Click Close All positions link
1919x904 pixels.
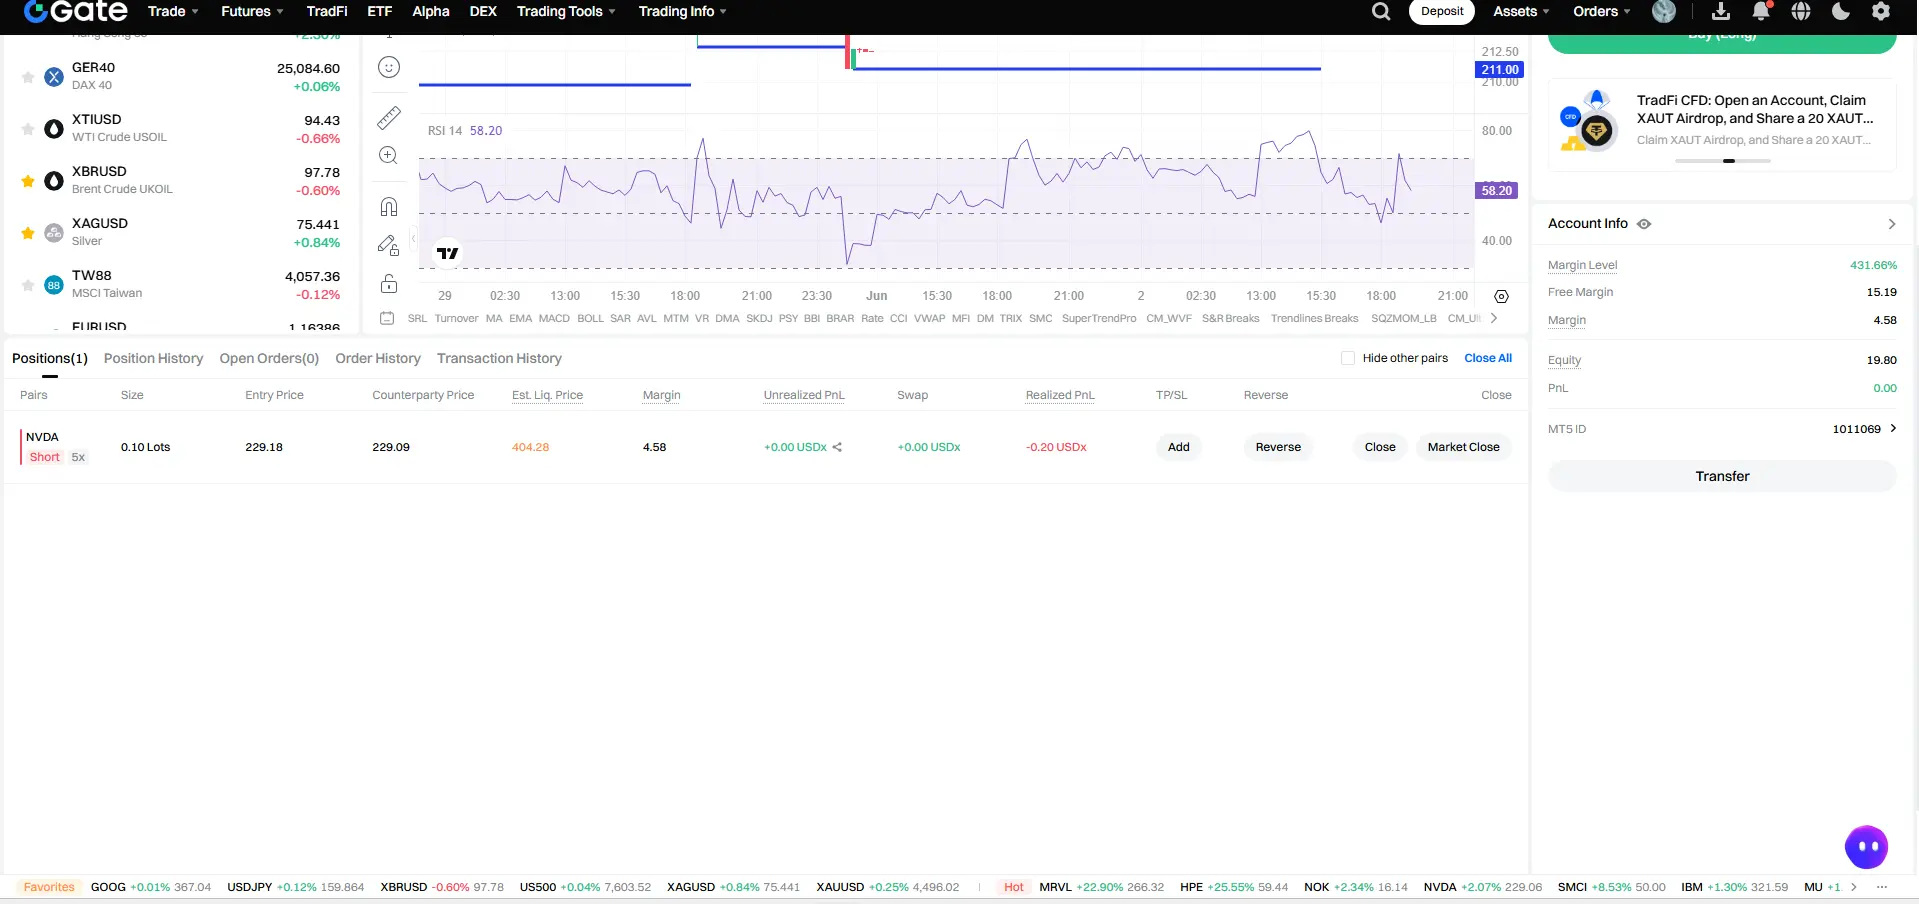(x=1488, y=358)
